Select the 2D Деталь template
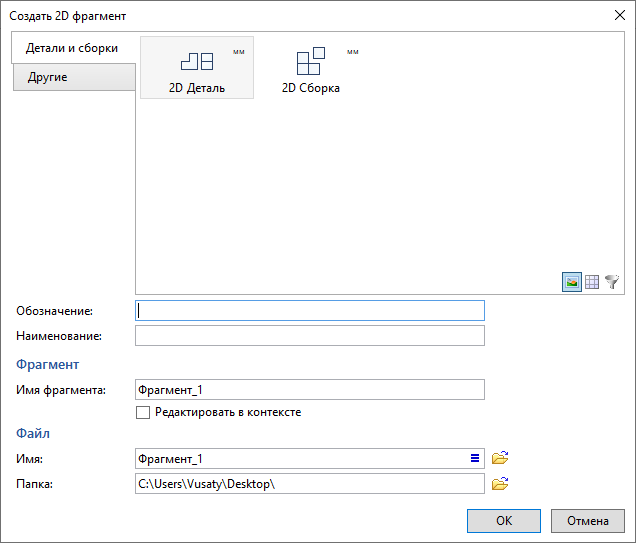Viewport: 636px width, 543px height. [197, 68]
